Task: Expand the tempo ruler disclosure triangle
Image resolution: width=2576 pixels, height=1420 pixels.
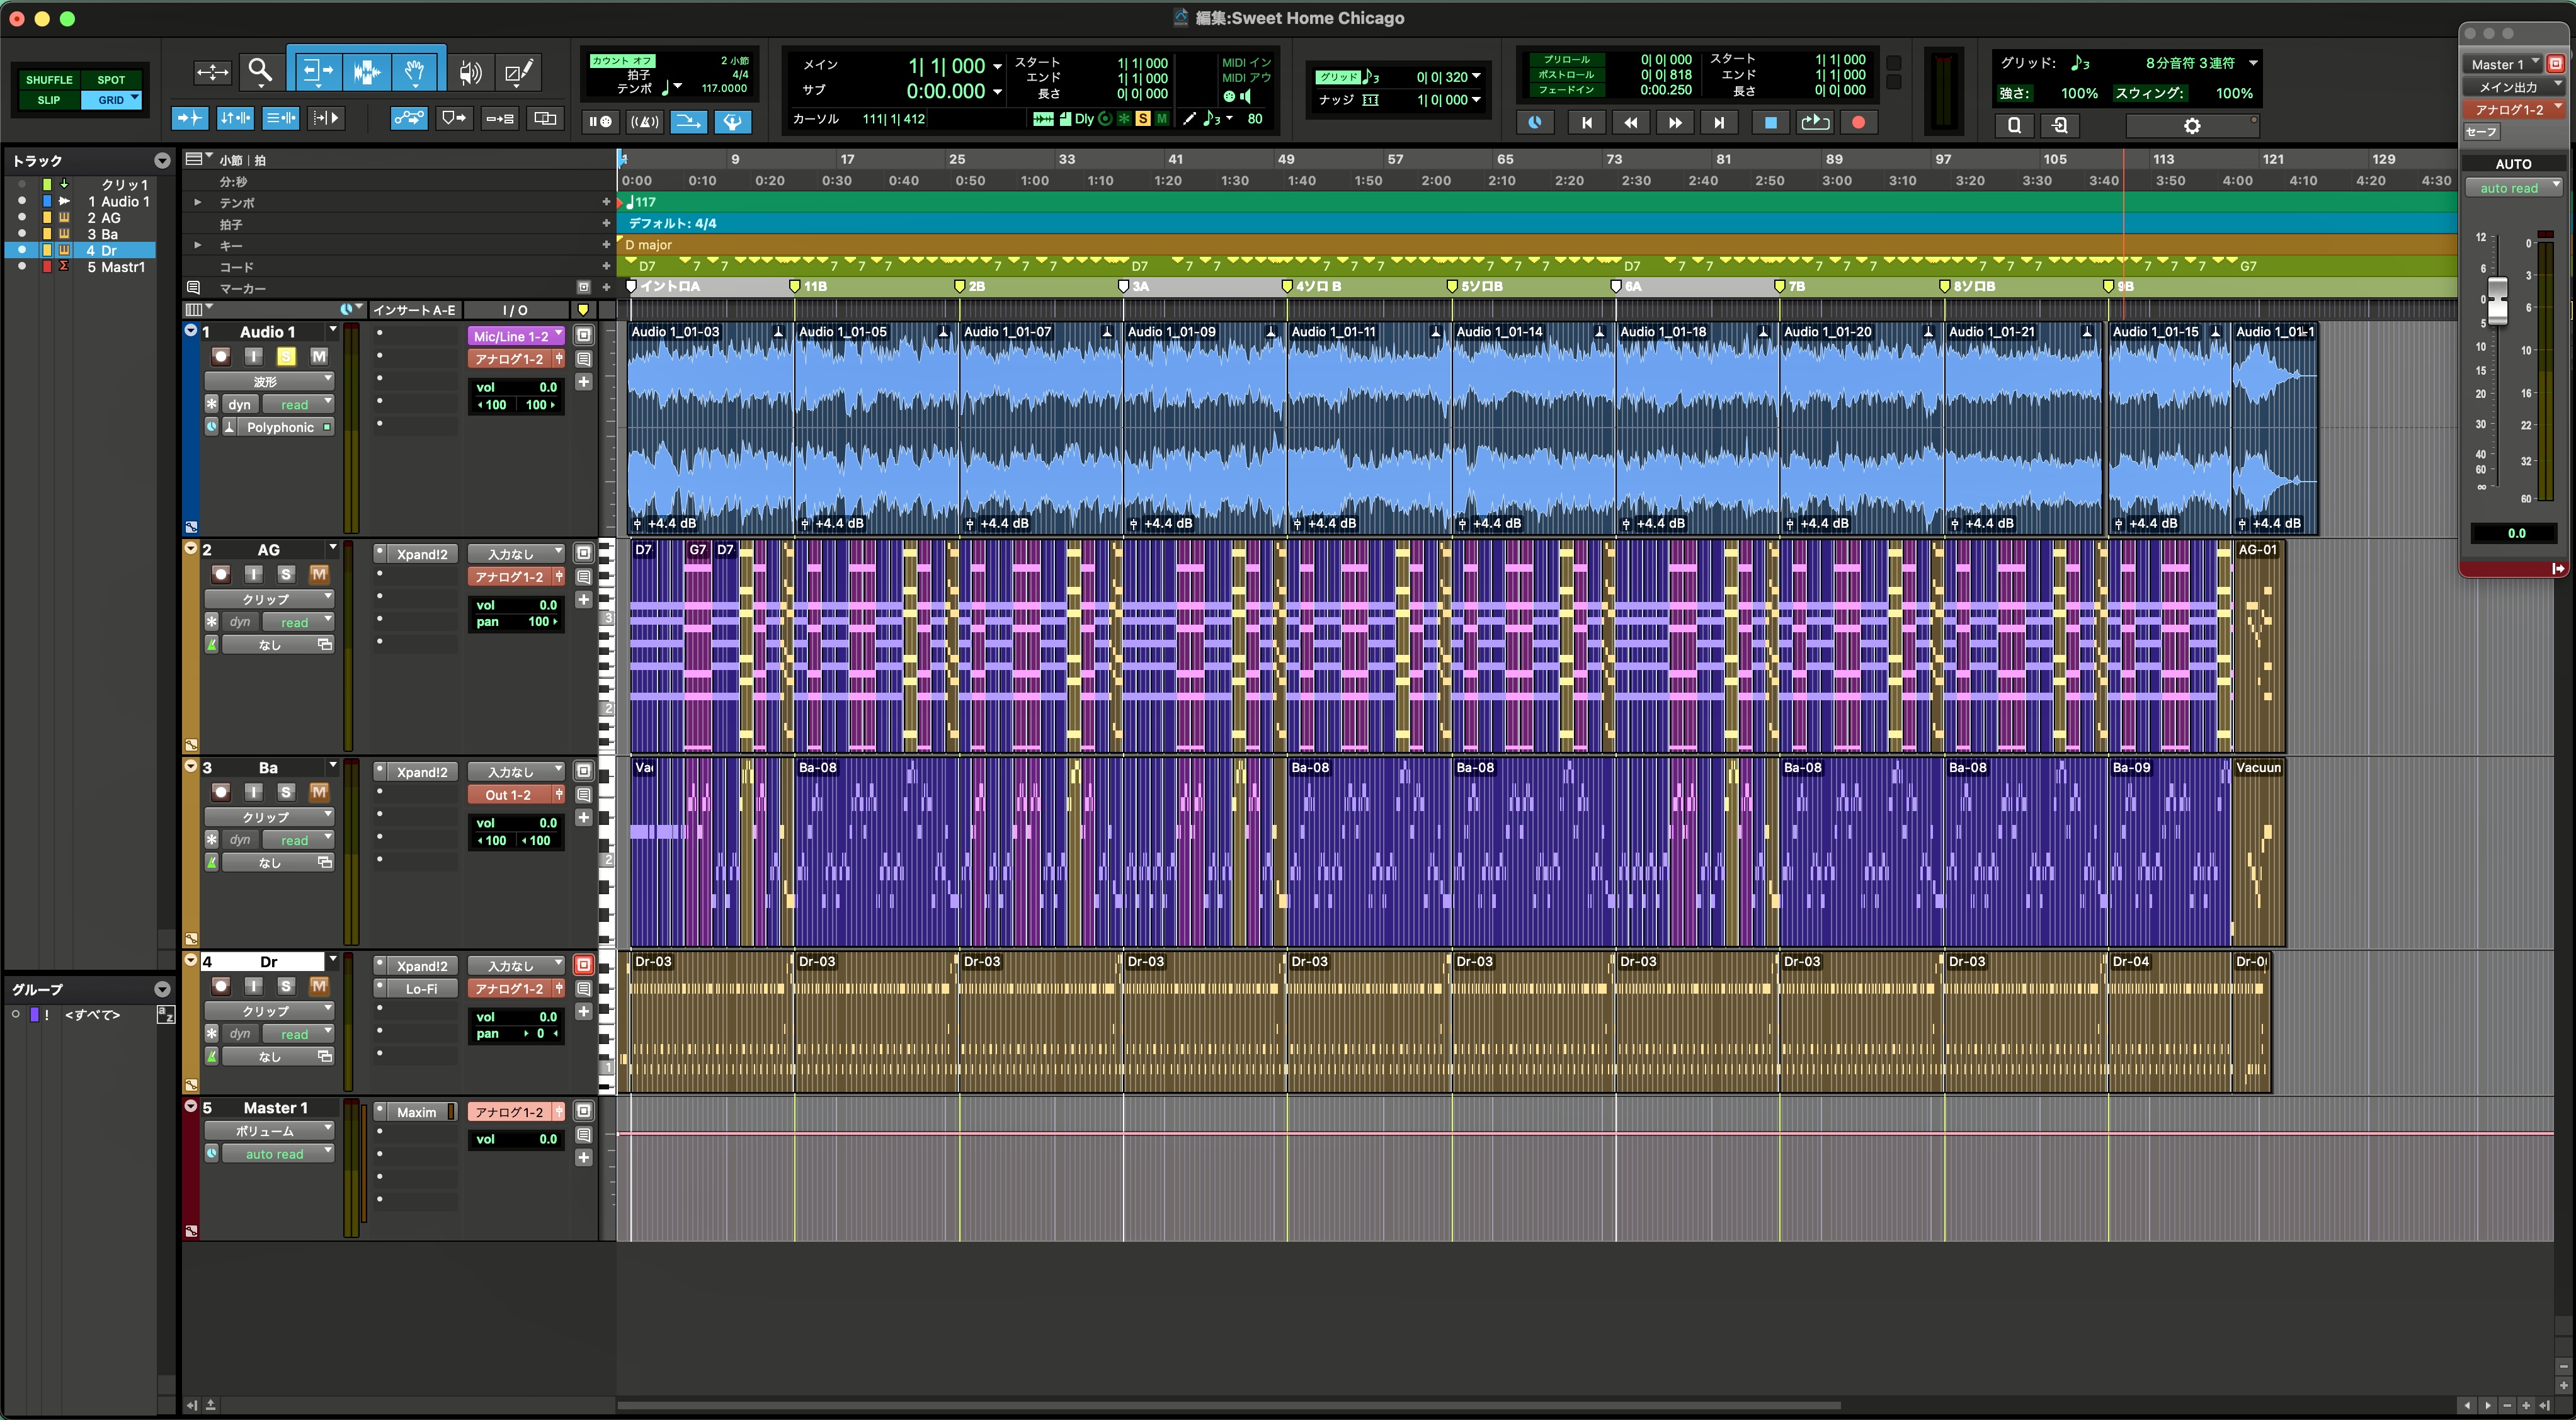Action: click(197, 202)
